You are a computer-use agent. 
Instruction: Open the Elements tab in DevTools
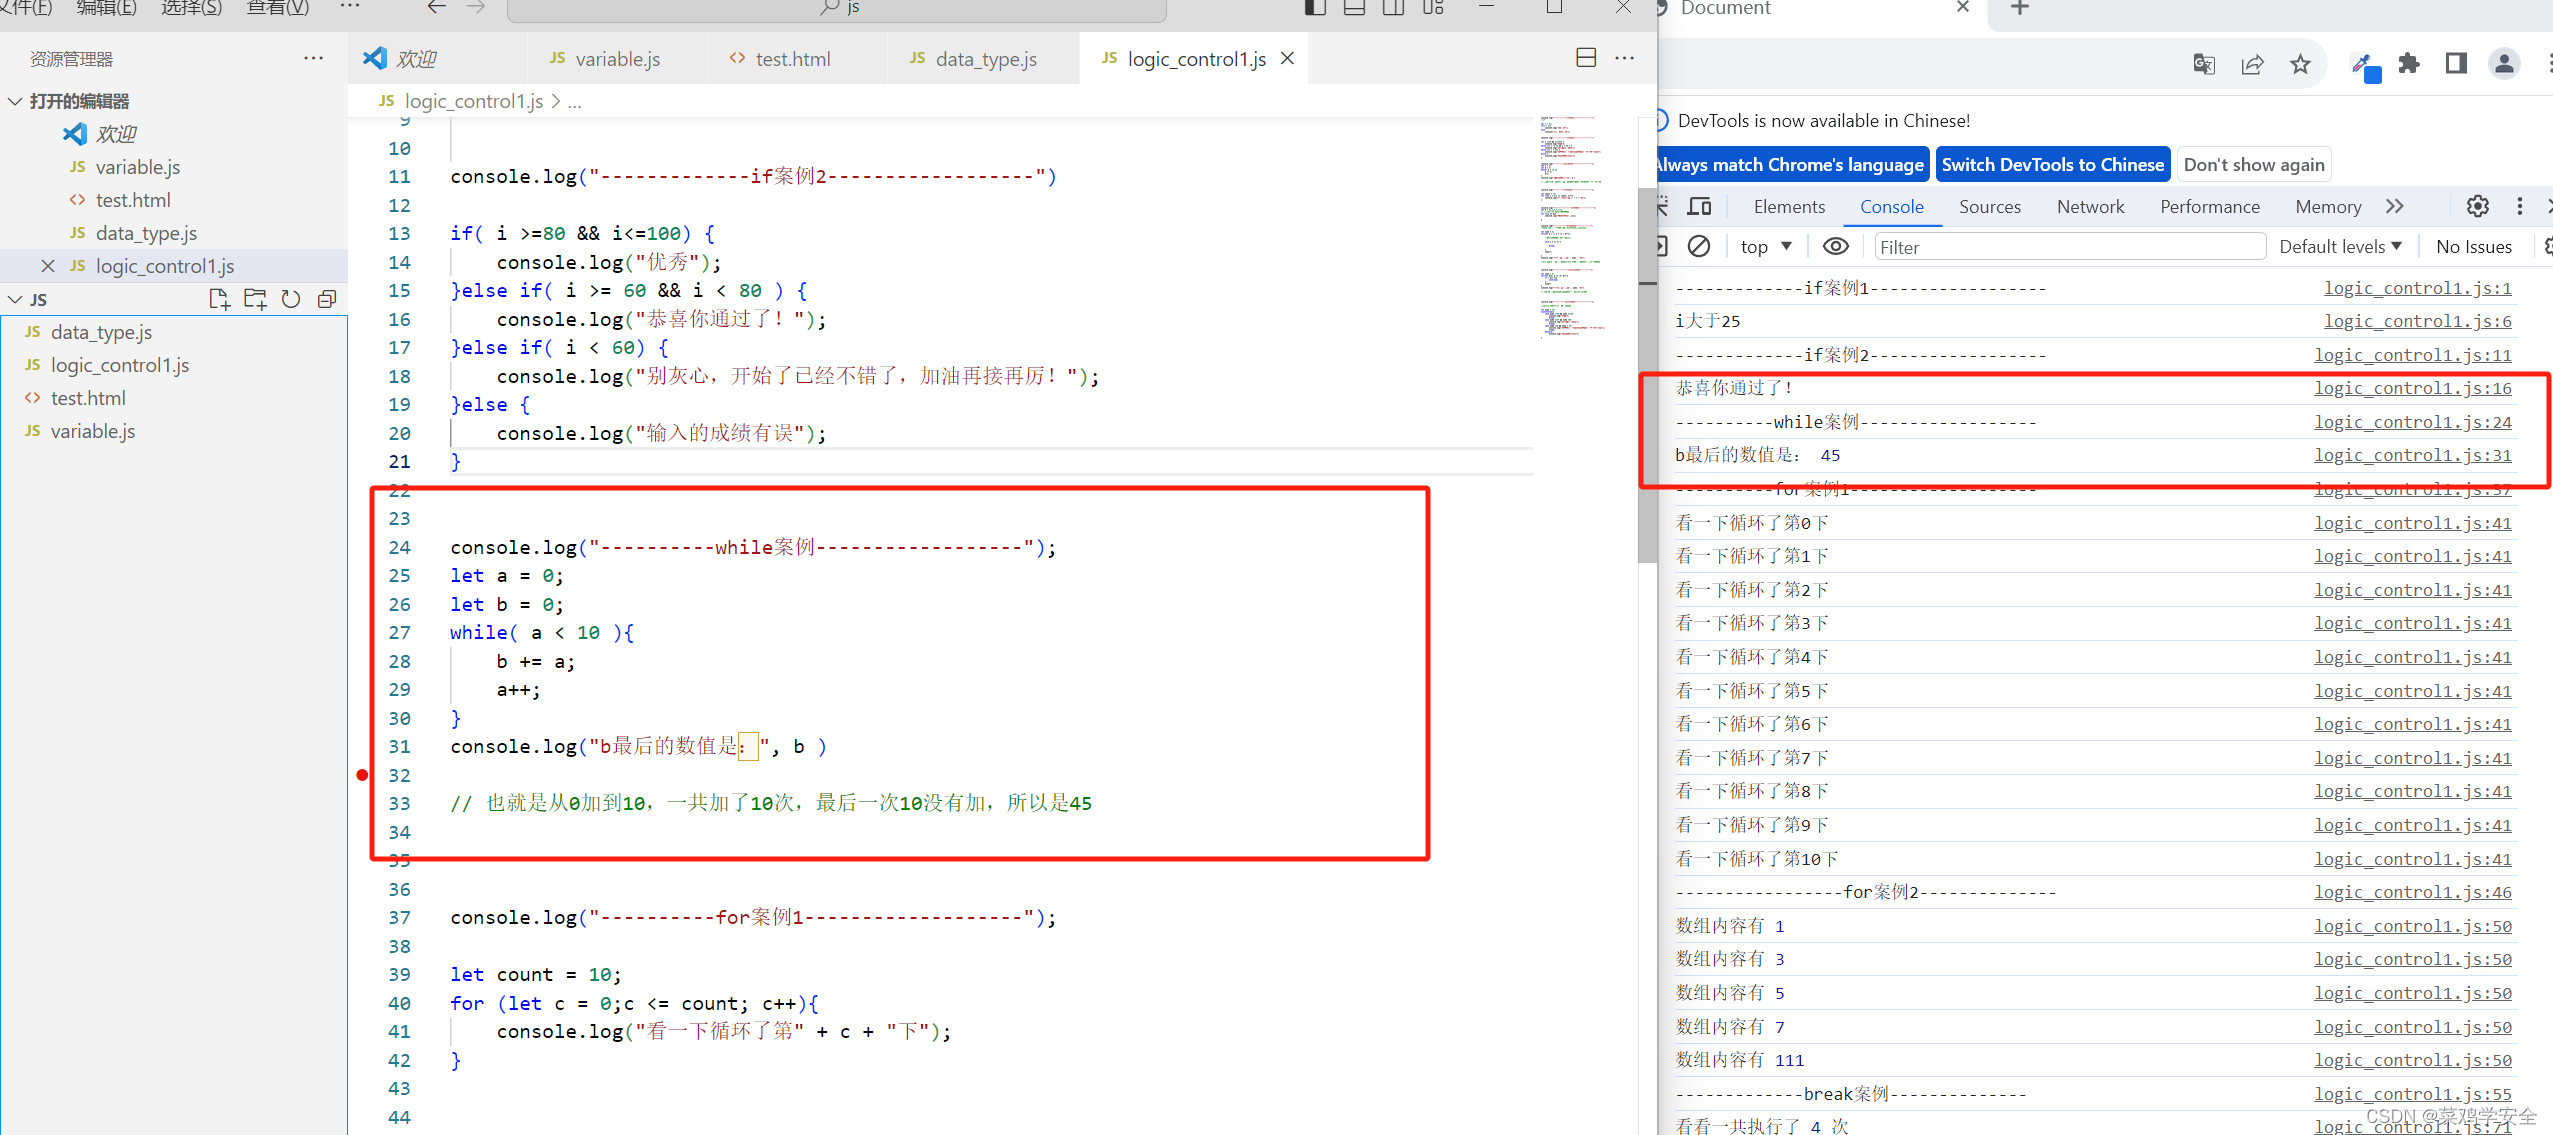(1789, 206)
